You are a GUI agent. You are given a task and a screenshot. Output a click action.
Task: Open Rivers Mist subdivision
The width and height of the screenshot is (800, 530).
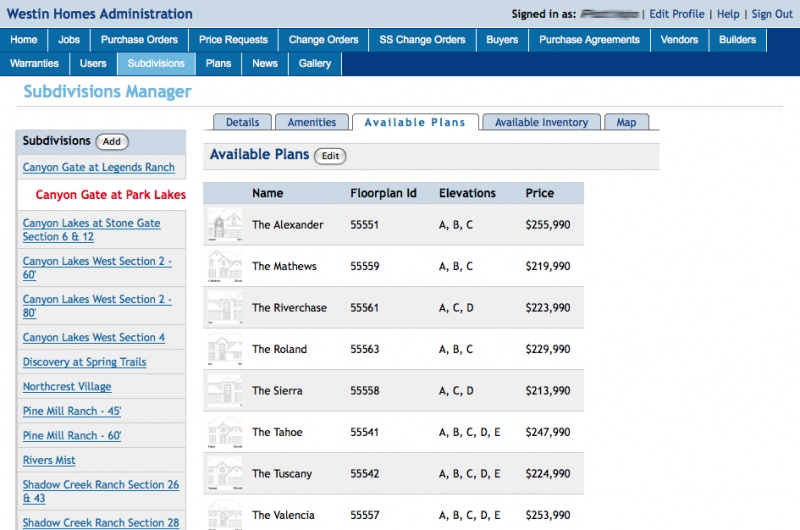click(x=49, y=460)
